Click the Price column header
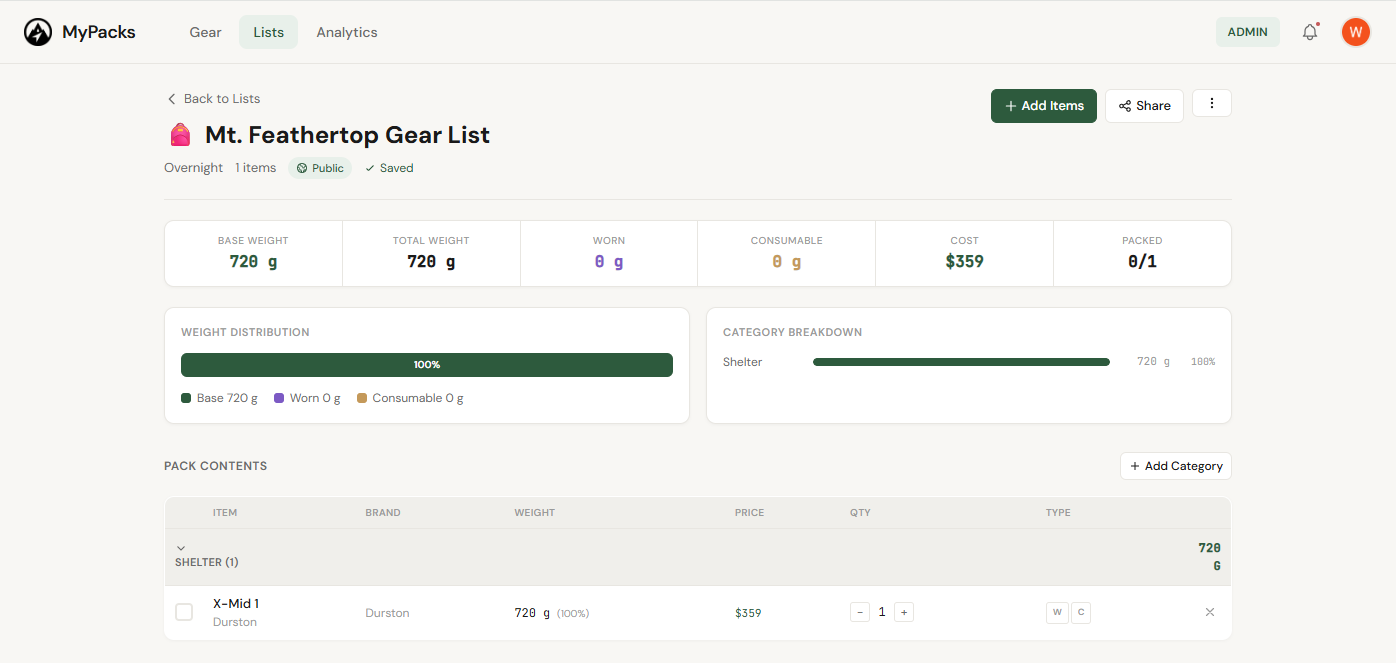 click(x=749, y=513)
